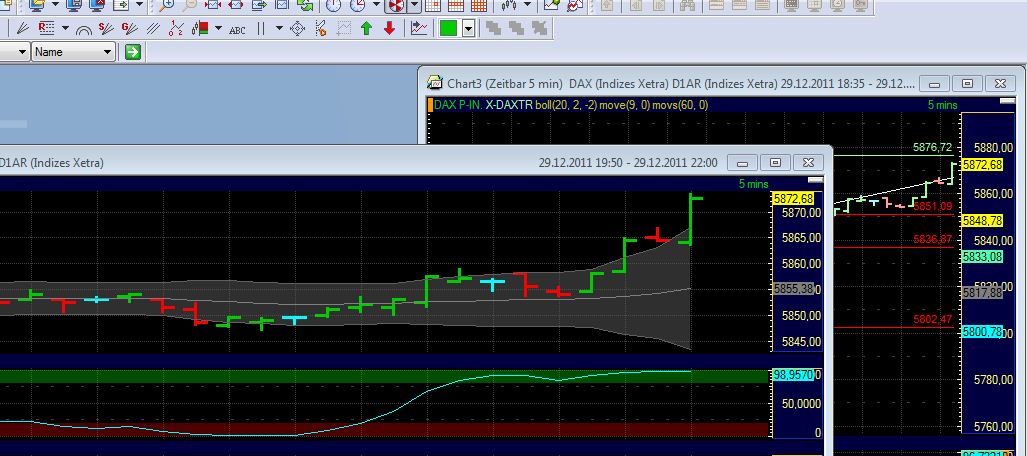The width and height of the screenshot is (1027, 456).
Task: Click the red down arrow icon
Action: pyautogui.click(x=389, y=28)
